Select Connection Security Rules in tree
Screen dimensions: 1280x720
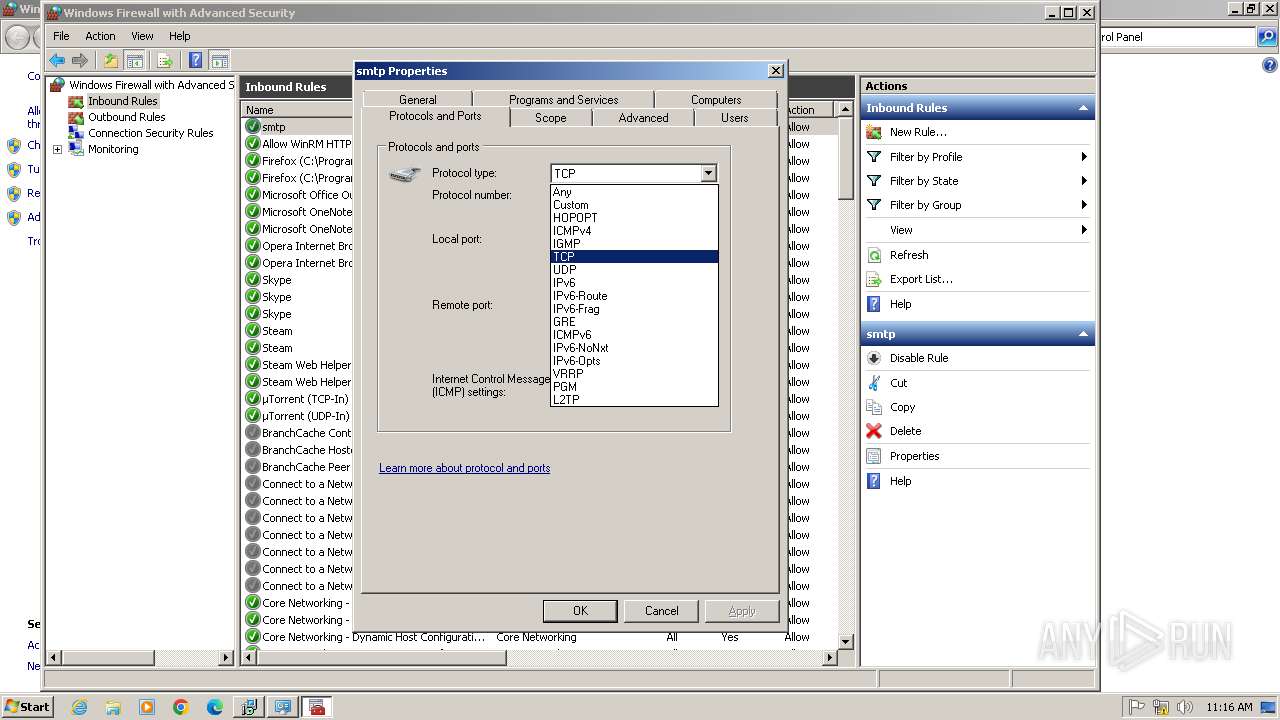pos(150,133)
